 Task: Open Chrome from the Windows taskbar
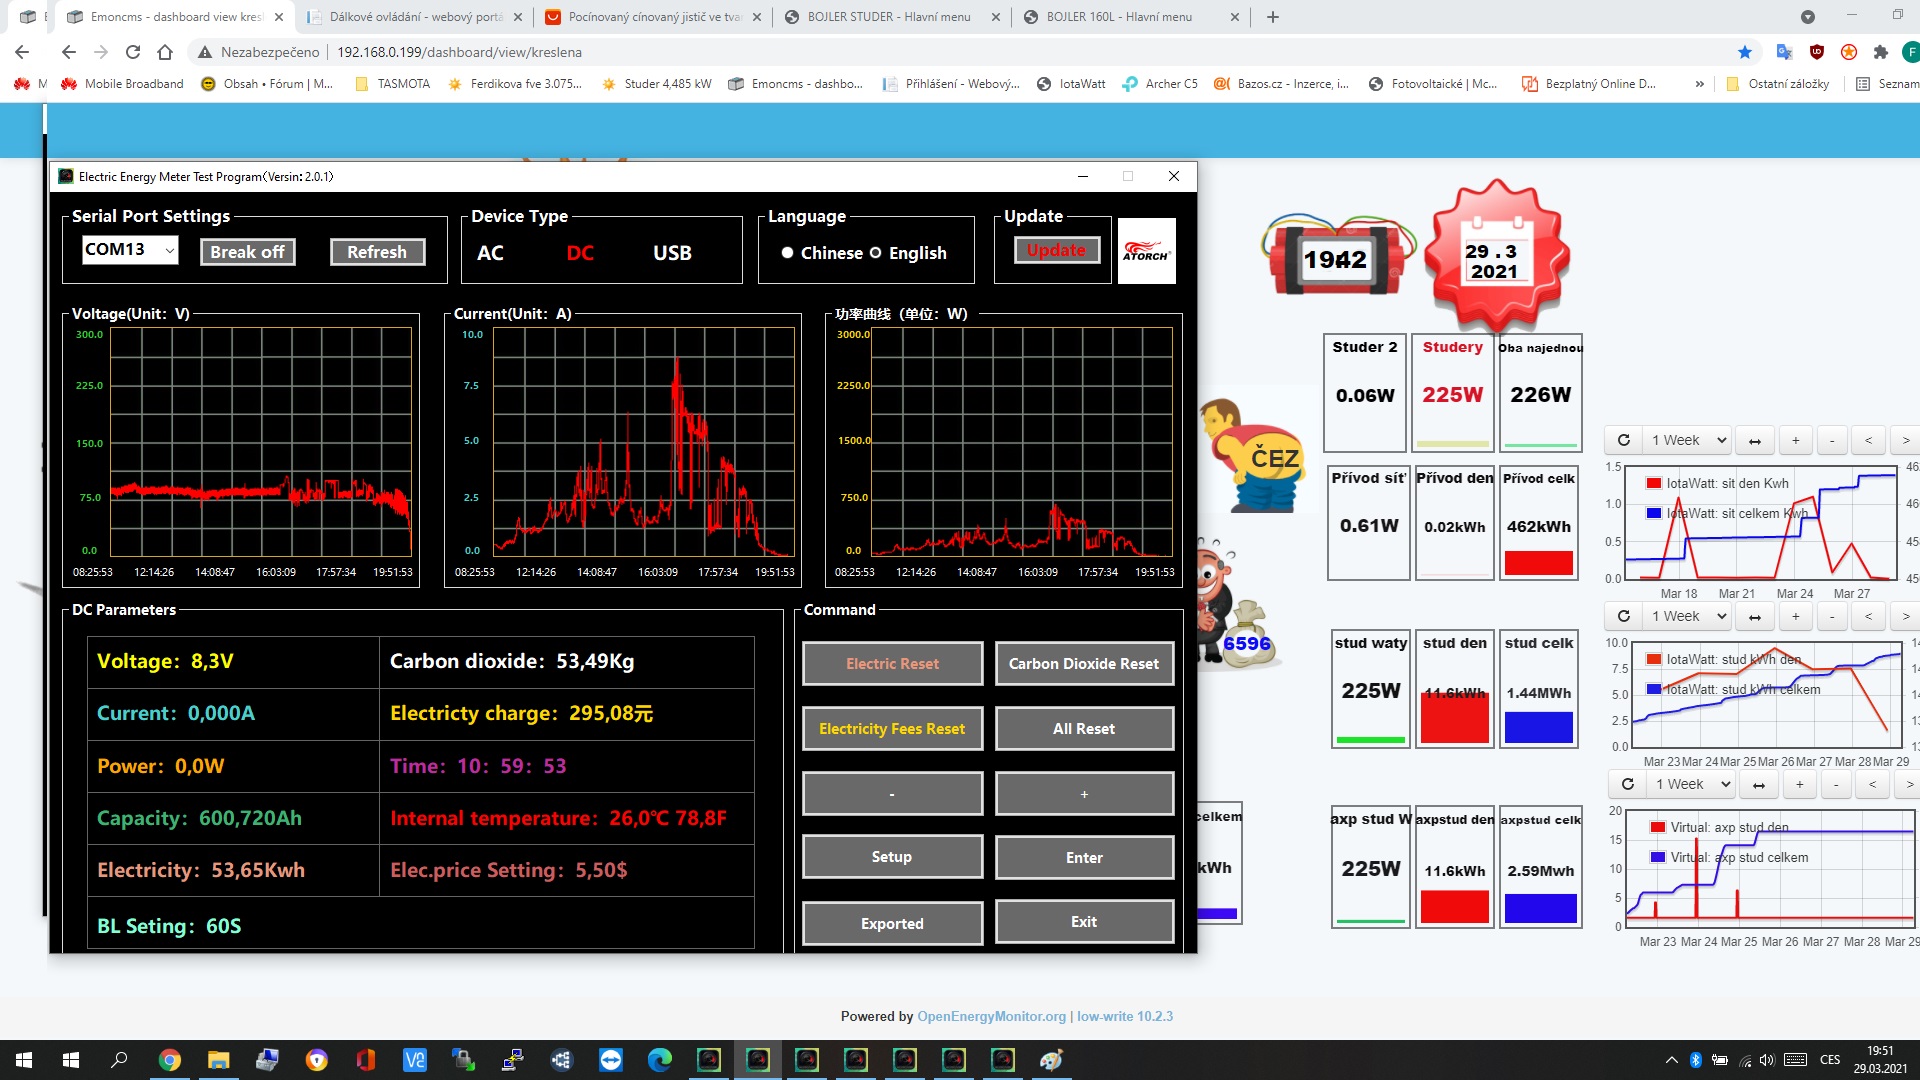tap(169, 1060)
